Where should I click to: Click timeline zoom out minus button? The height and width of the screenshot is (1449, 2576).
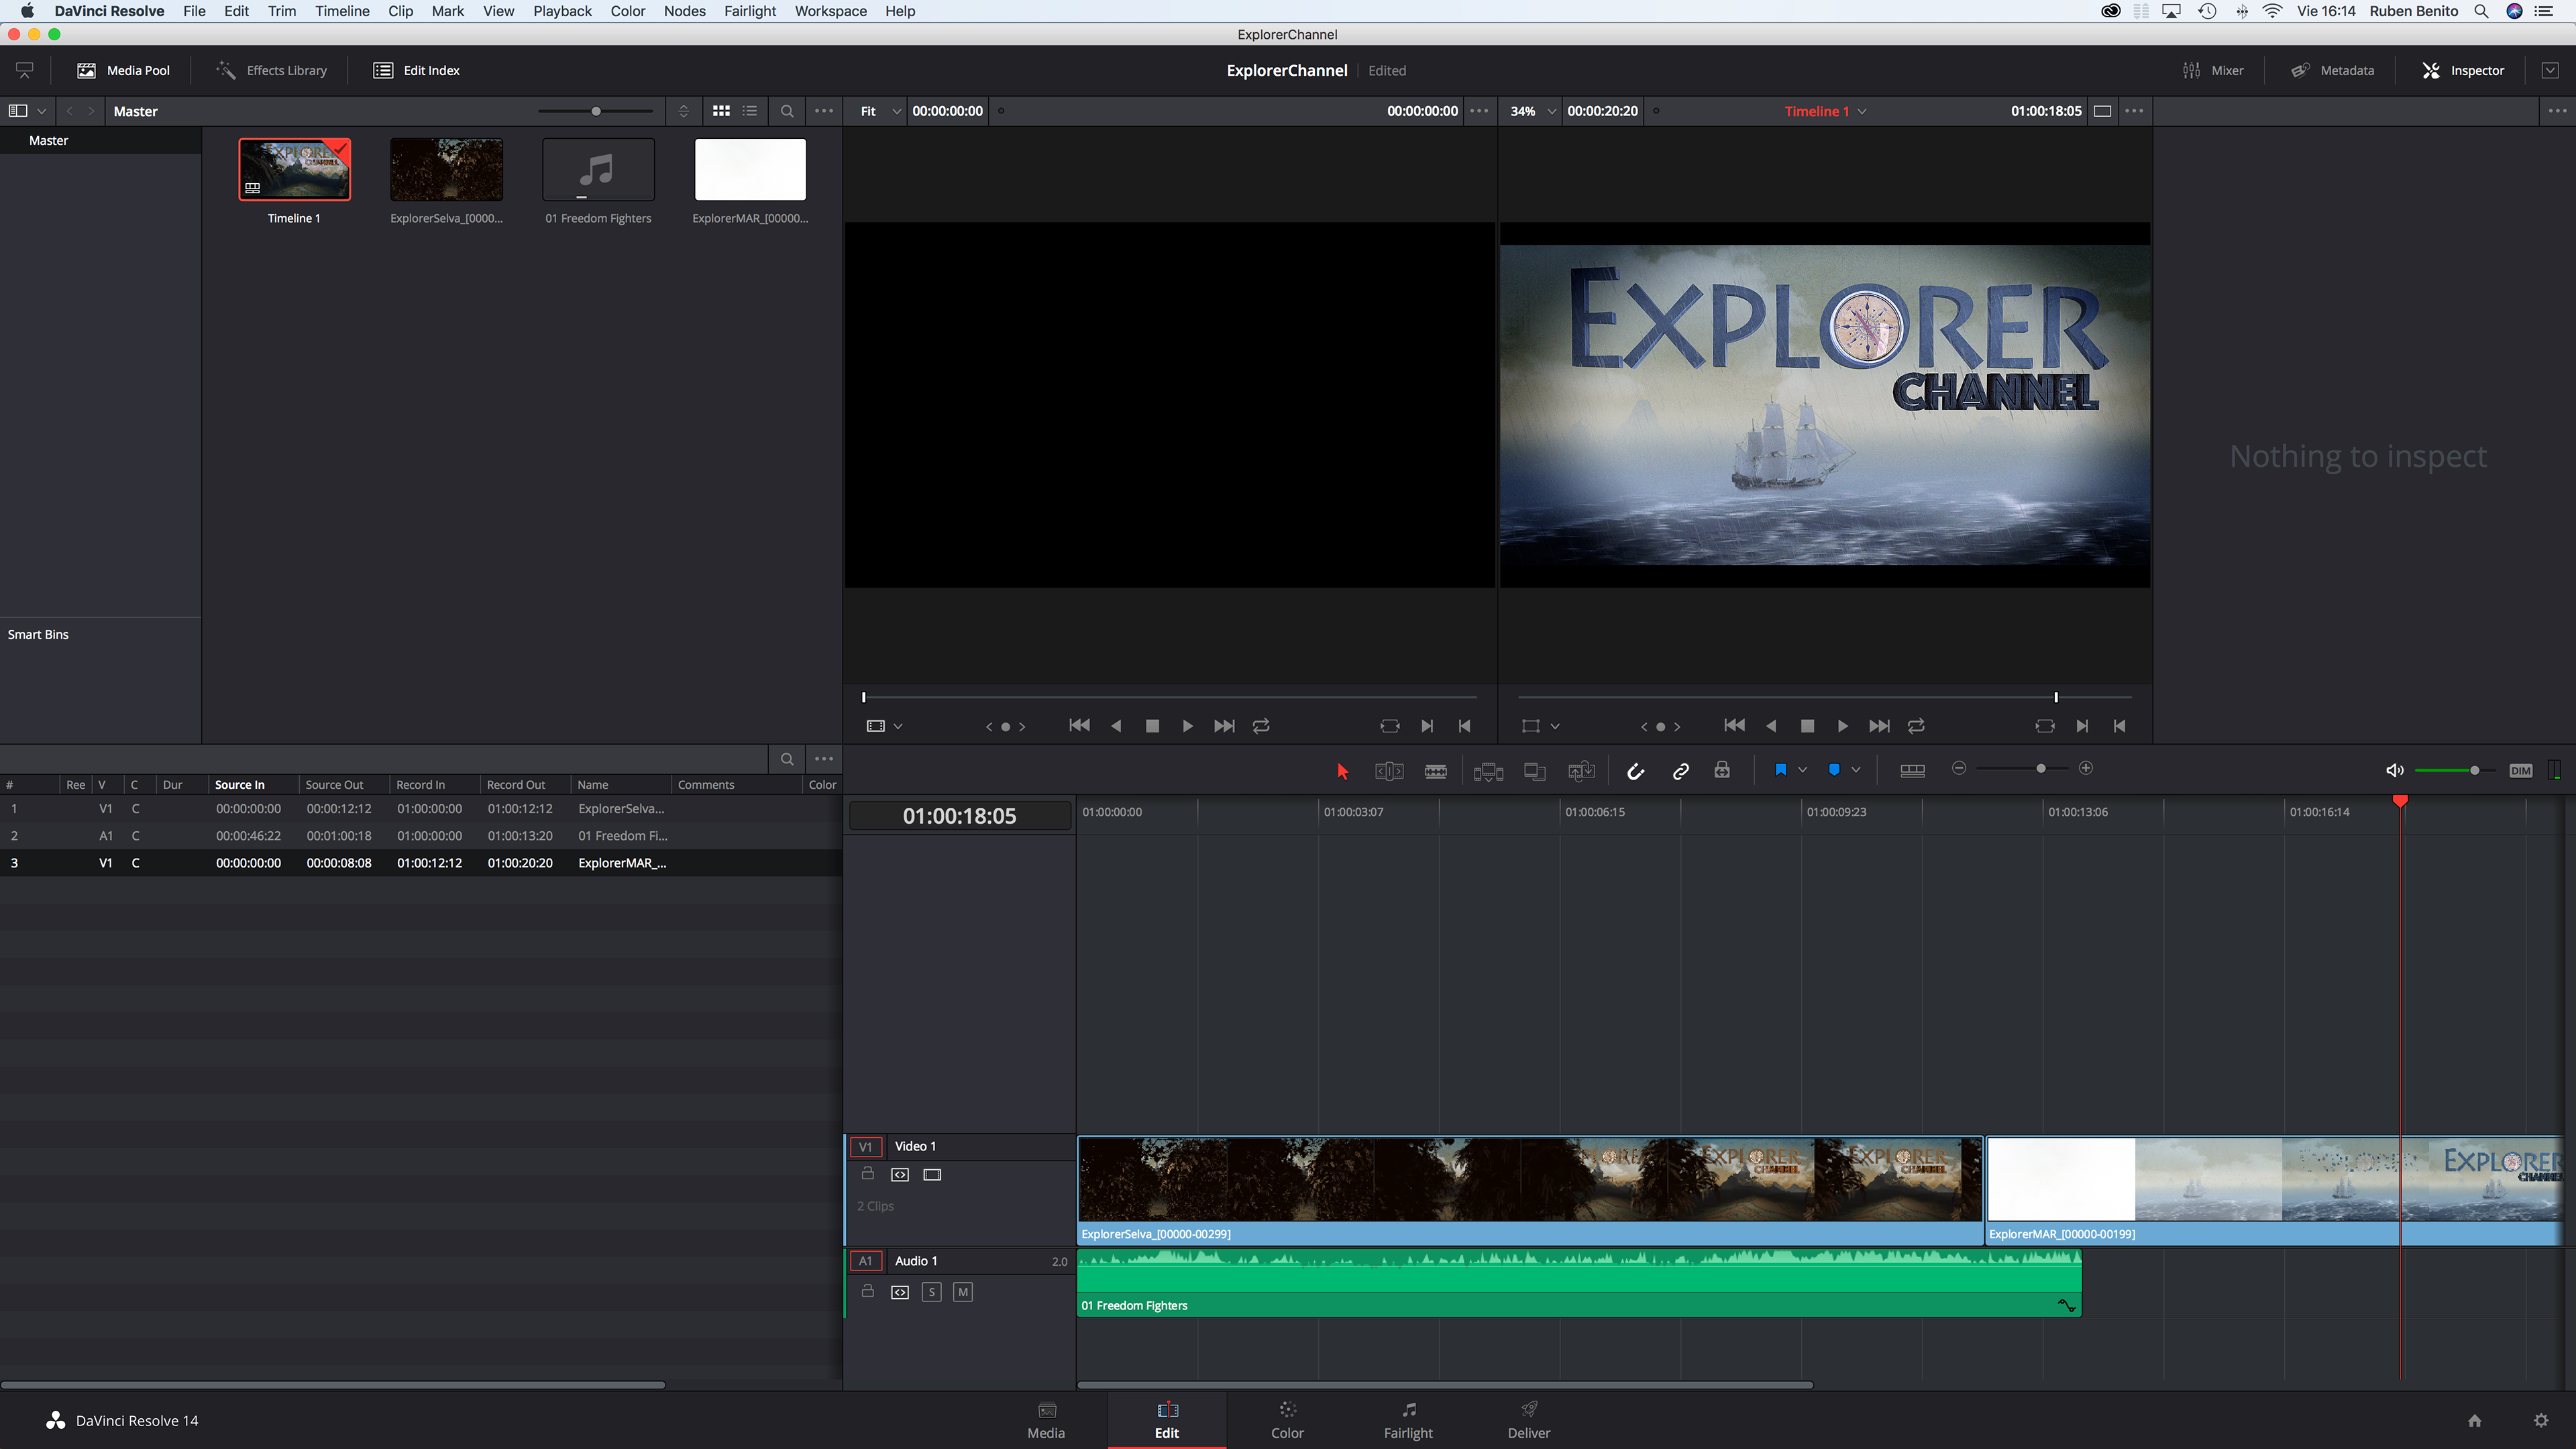pyautogui.click(x=1959, y=768)
